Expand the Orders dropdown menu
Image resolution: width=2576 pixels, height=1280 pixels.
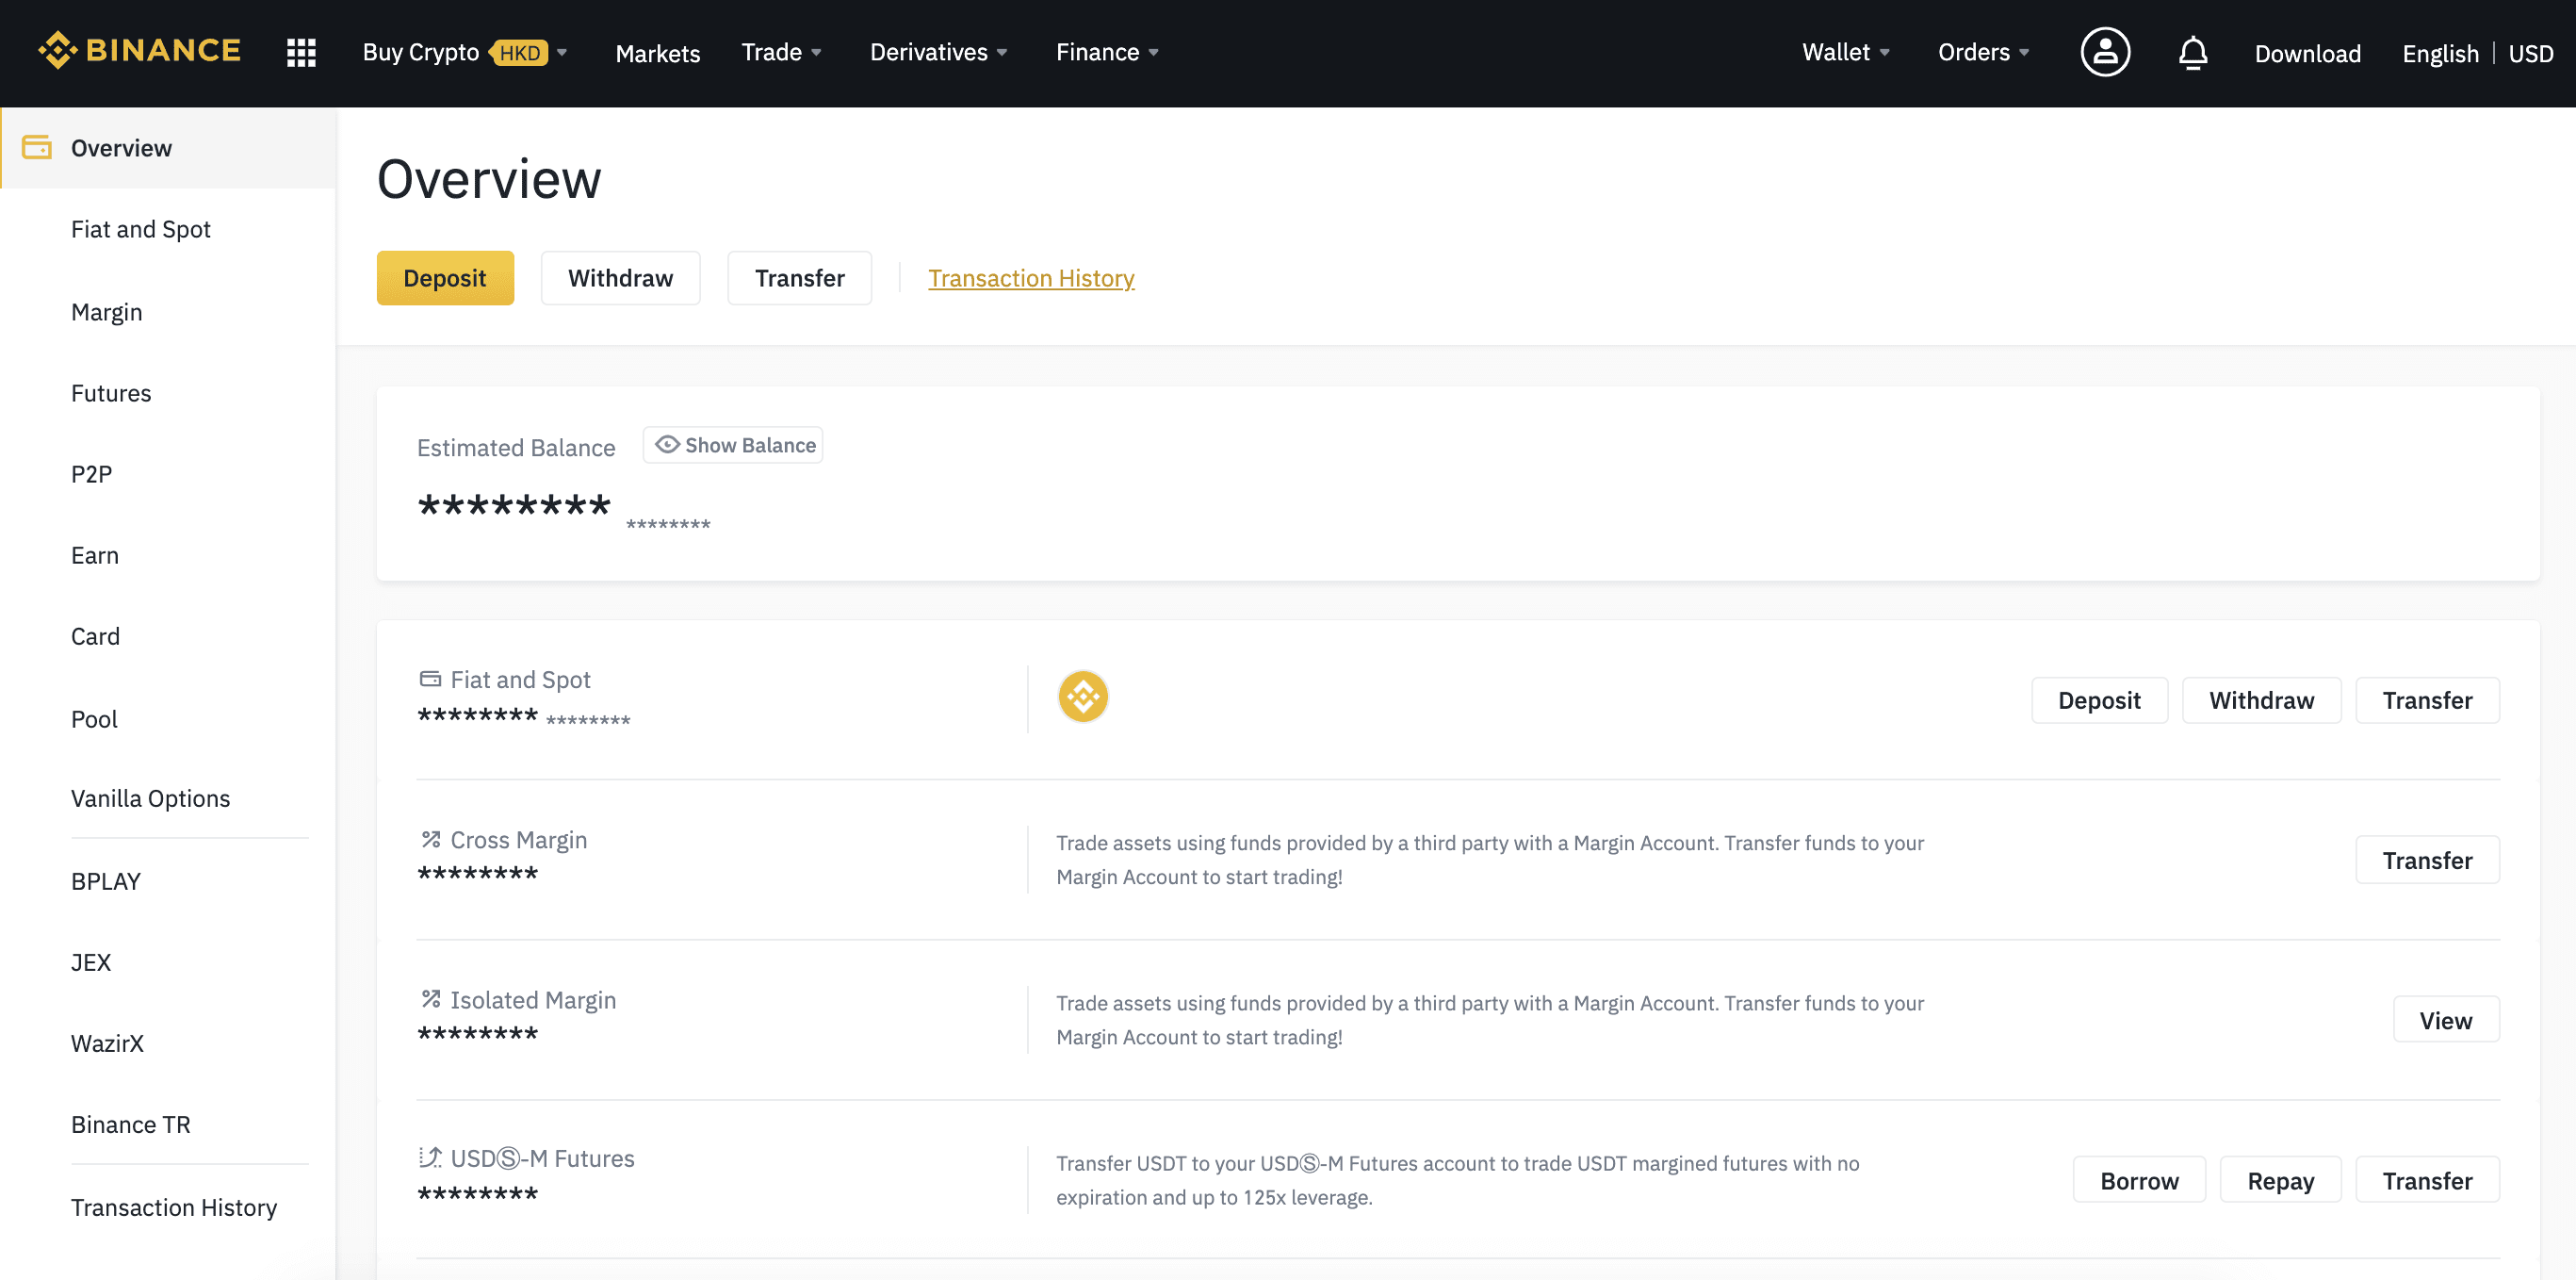pos(1984,52)
